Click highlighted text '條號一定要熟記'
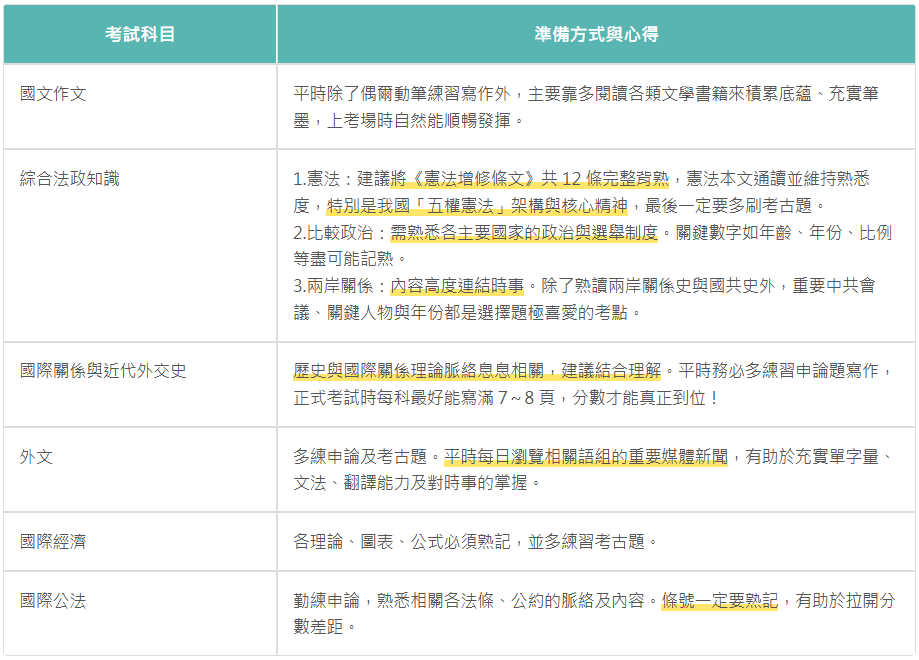This screenshot has height=660, width=919. (x=720, y=601)
